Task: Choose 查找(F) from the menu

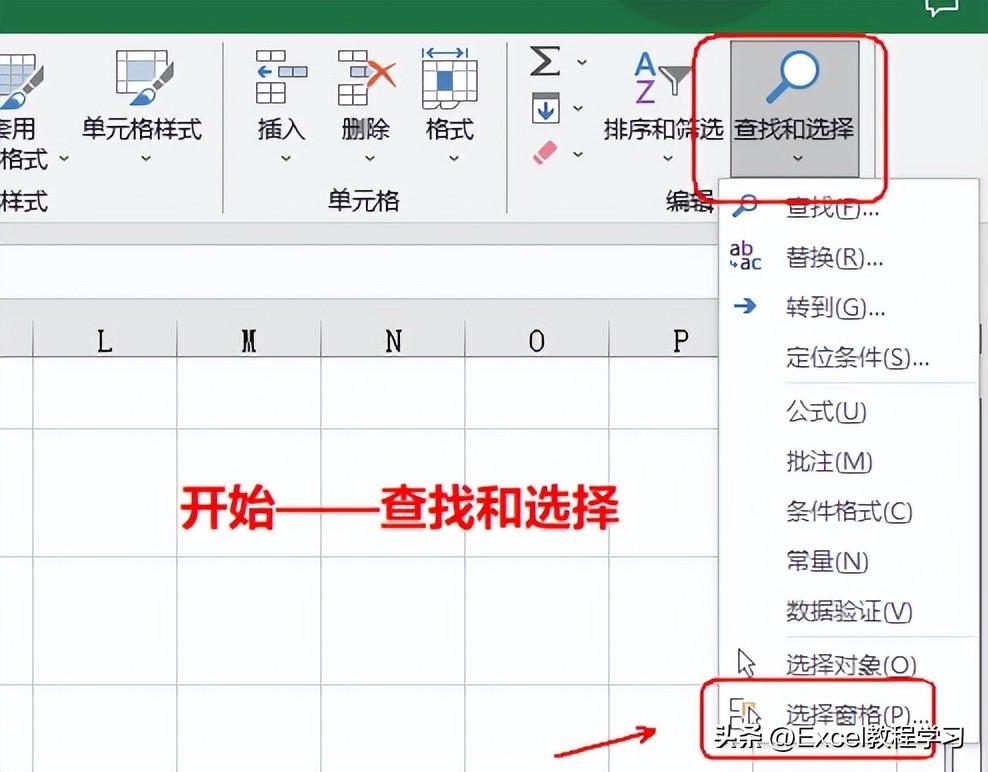Action: coord(848,207)
